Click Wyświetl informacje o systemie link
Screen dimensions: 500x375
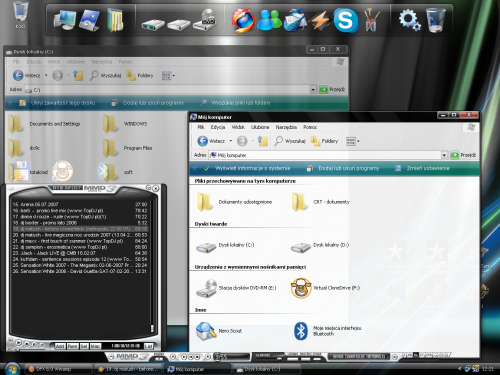pyautogui.click(x=252, y=168)
